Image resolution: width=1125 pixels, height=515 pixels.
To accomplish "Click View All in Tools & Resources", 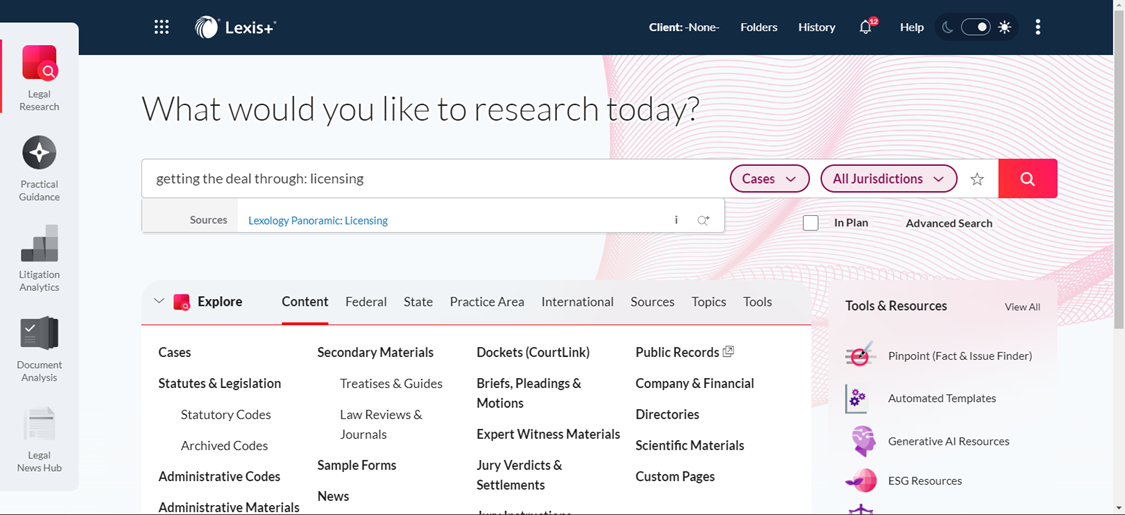I will 1022,307.
